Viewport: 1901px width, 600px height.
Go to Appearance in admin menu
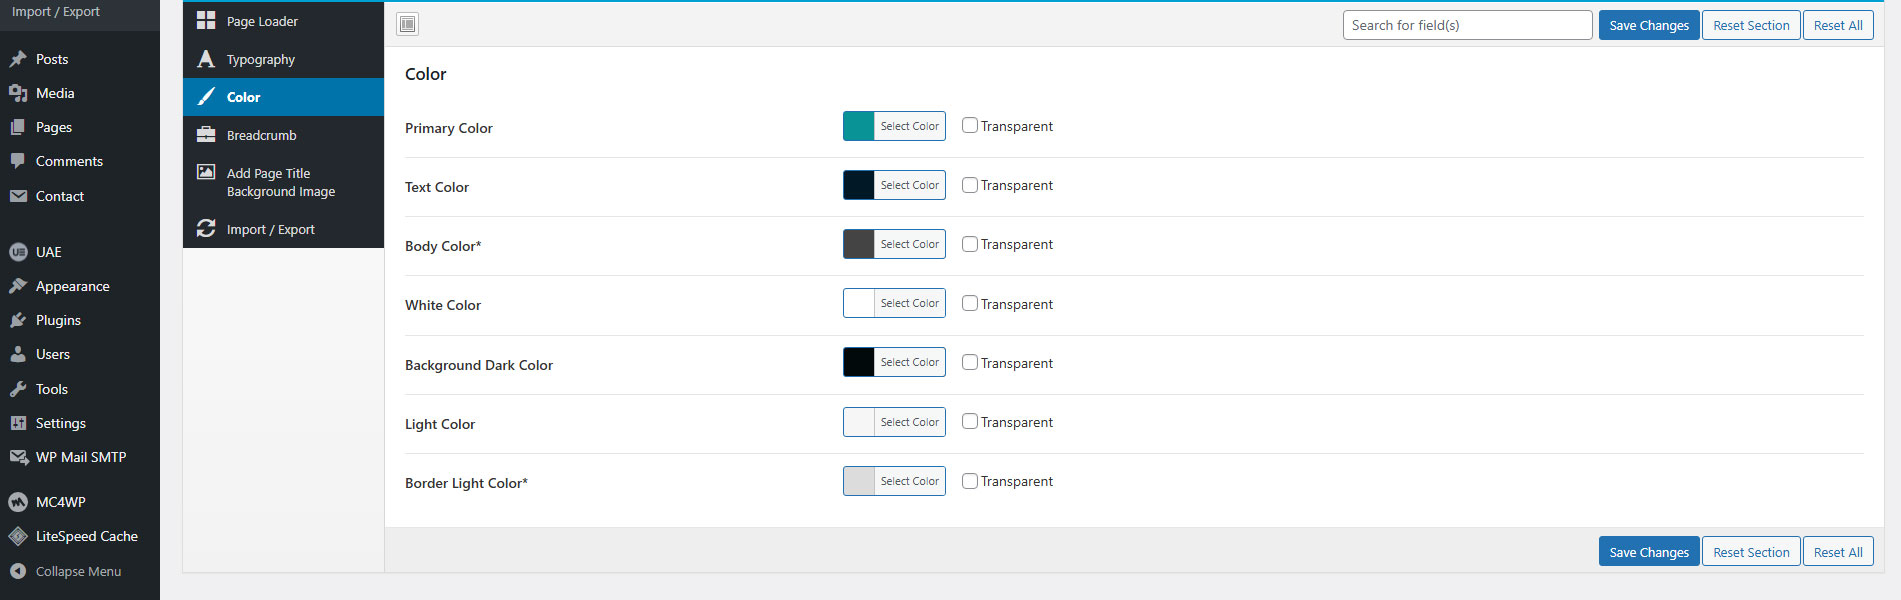tap(72, 286)
